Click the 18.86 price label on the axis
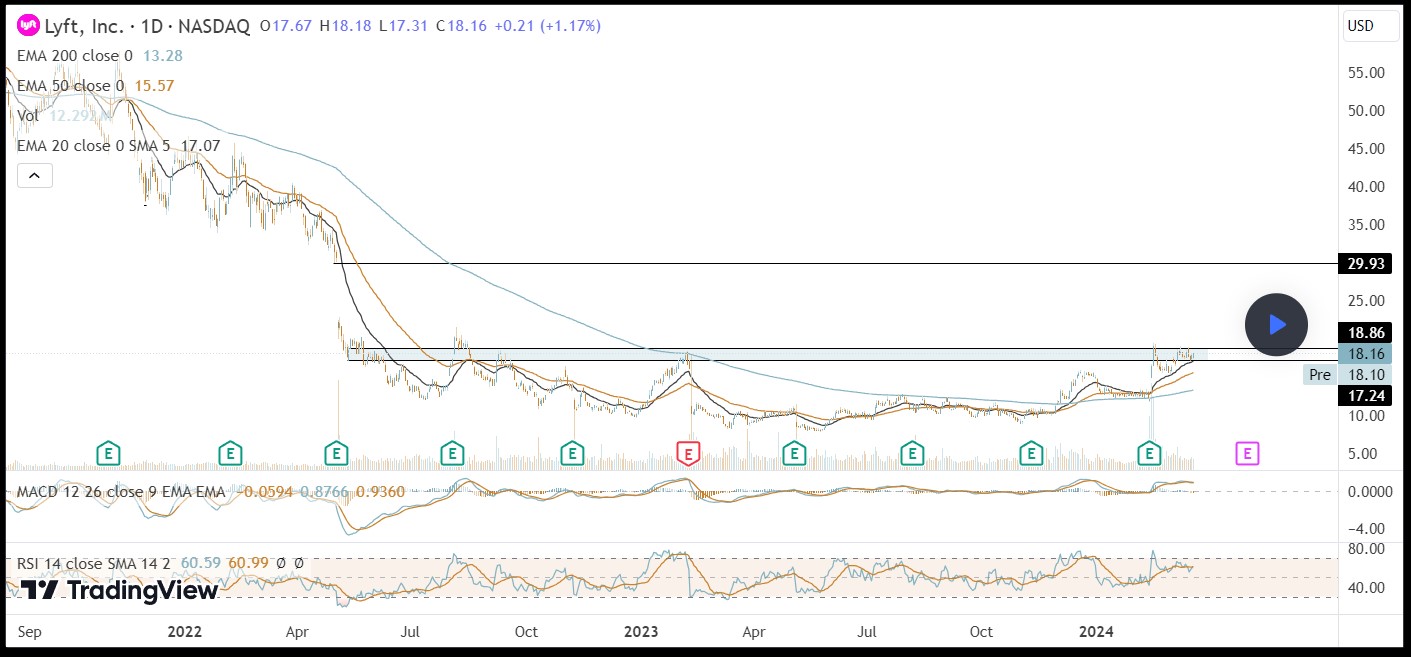This screenshot has height=657, width=1411. [1367, 333]
